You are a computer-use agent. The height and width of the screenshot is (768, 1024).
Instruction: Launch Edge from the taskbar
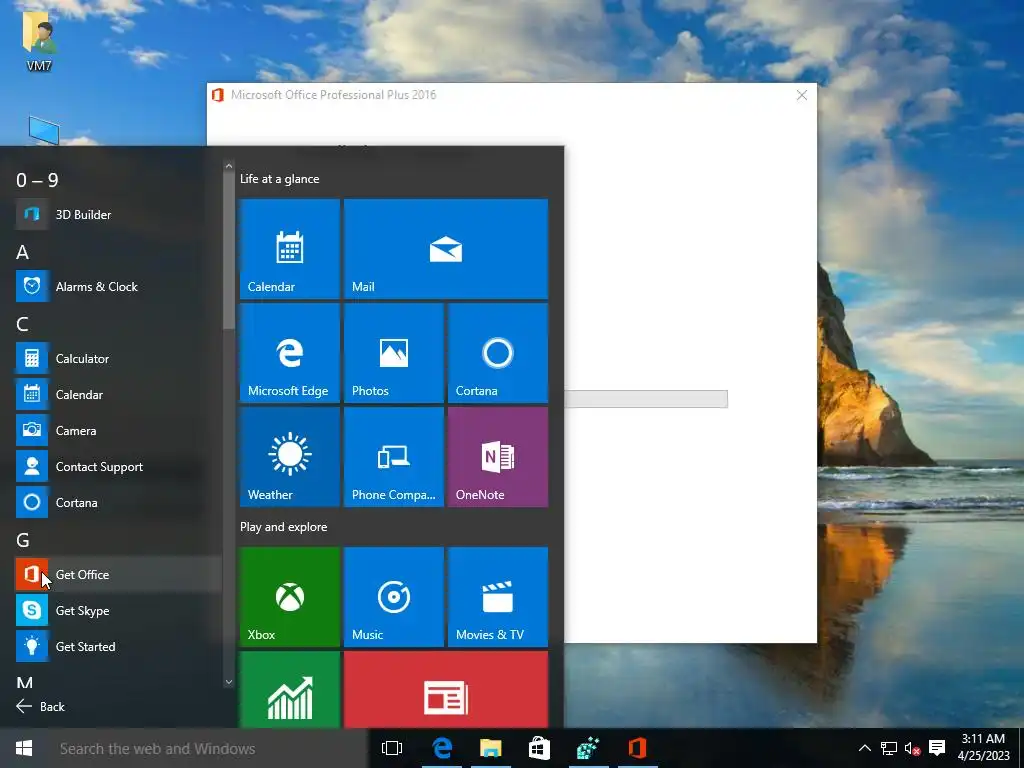click(x=442, y=748)
